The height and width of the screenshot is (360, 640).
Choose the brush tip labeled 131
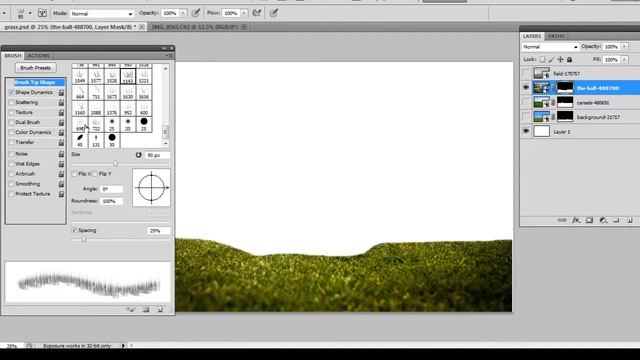[x=96, y=140]
